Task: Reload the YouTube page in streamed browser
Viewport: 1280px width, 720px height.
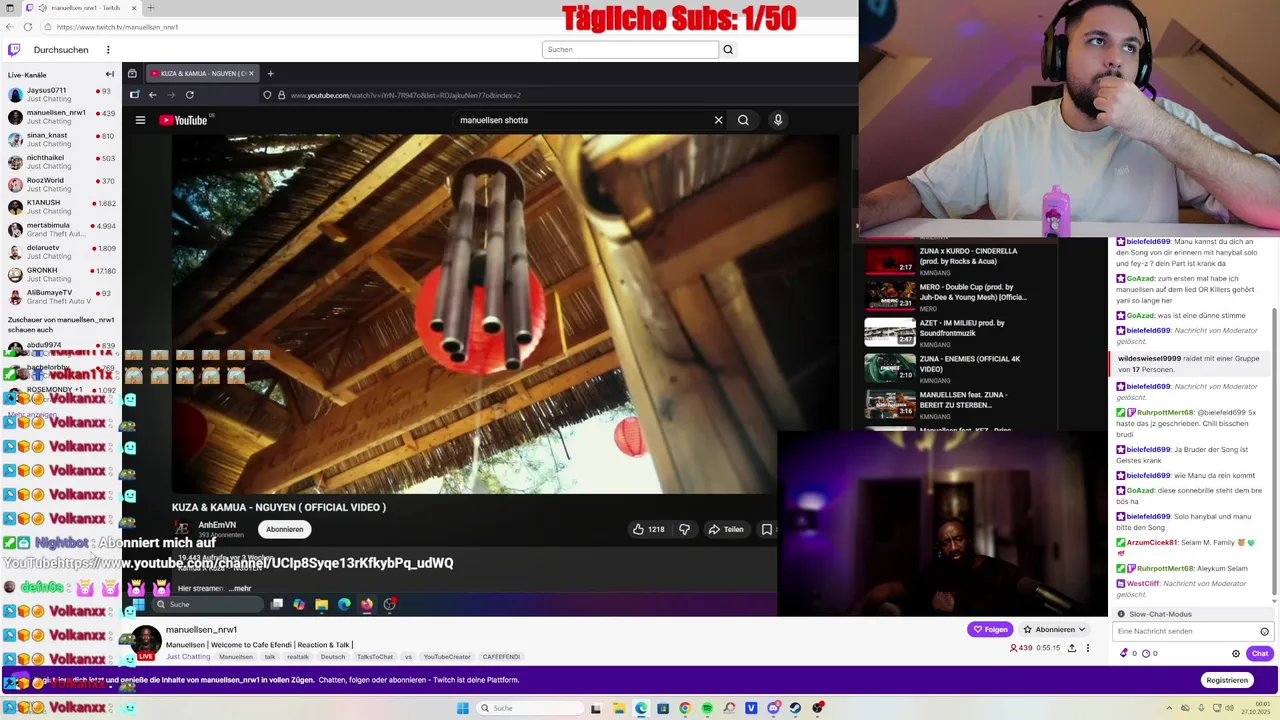Action: [x=189, y=95]
